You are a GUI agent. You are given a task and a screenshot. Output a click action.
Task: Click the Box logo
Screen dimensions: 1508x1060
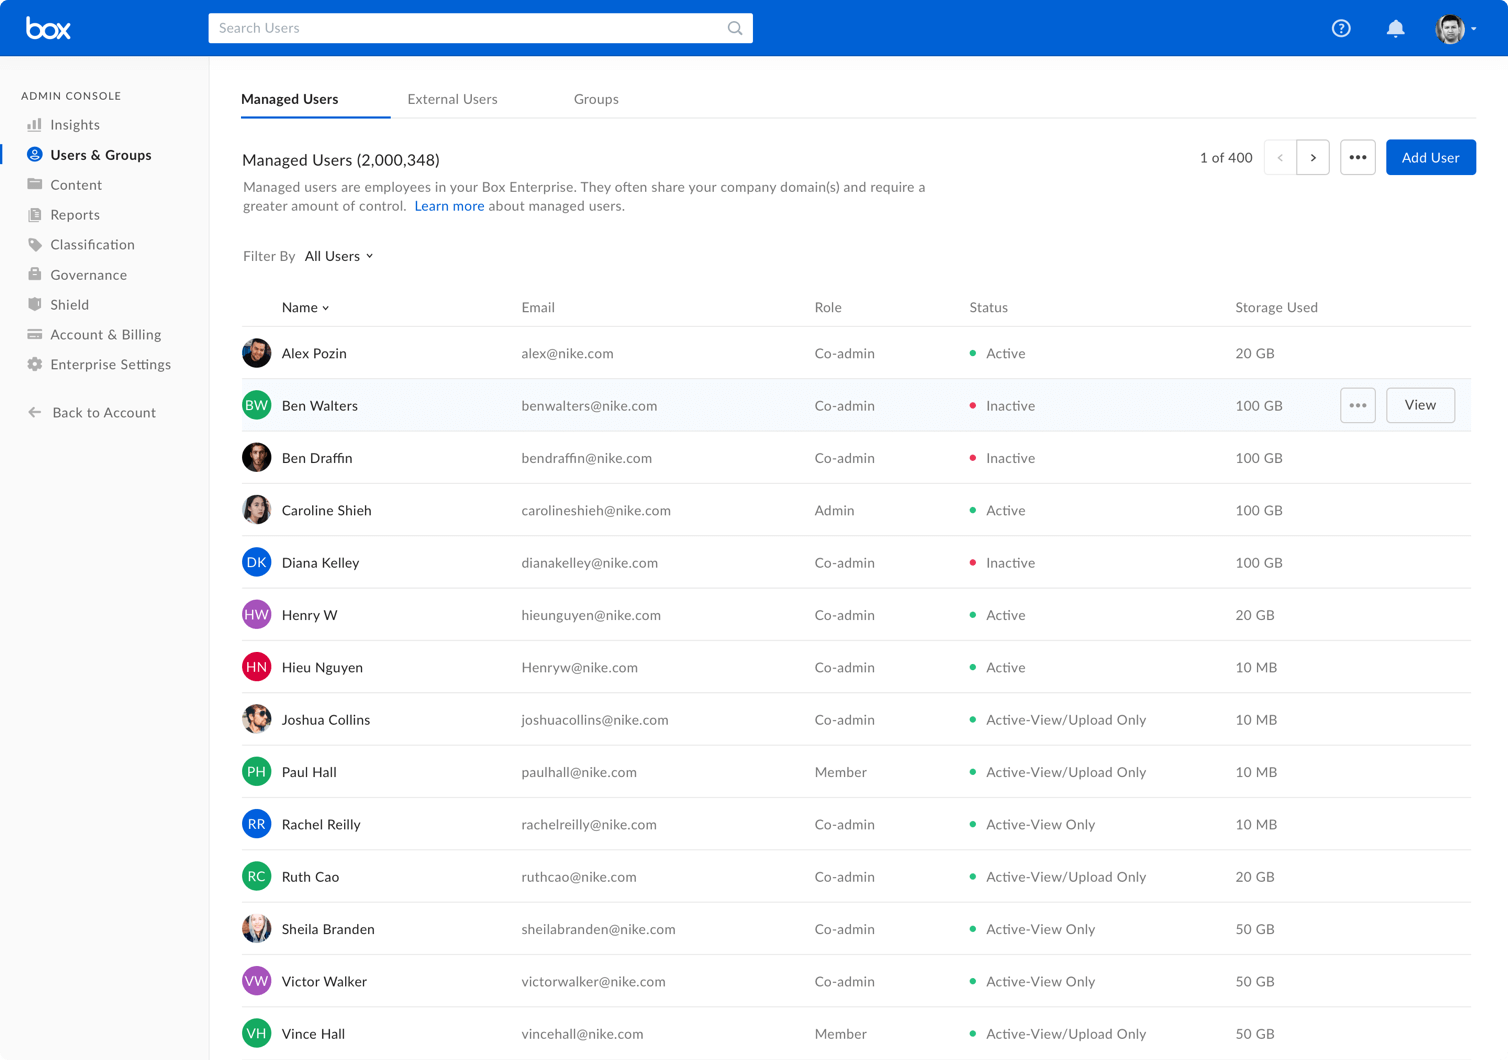[48, 28]
